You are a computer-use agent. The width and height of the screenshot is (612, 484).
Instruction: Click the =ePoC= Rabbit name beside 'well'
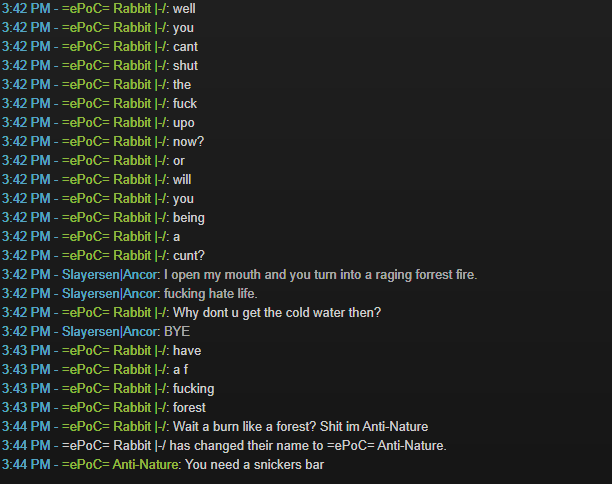115,9
